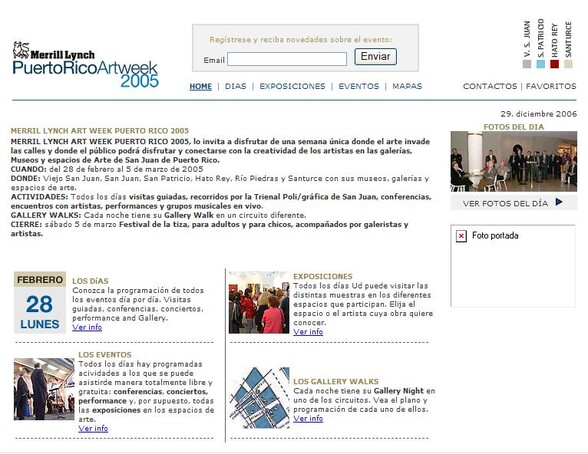Click the HATO REY vertical label

point(555,40)
